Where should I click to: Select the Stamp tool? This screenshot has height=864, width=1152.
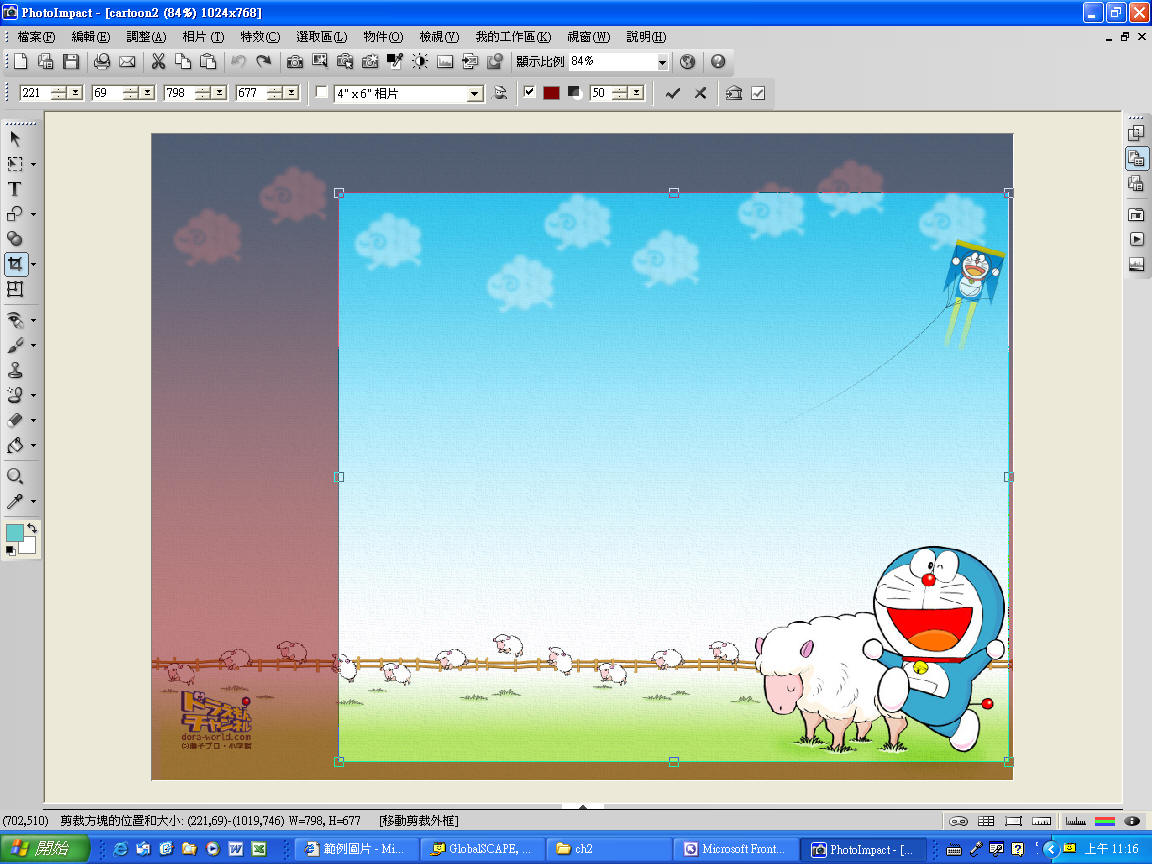point(15,370)
